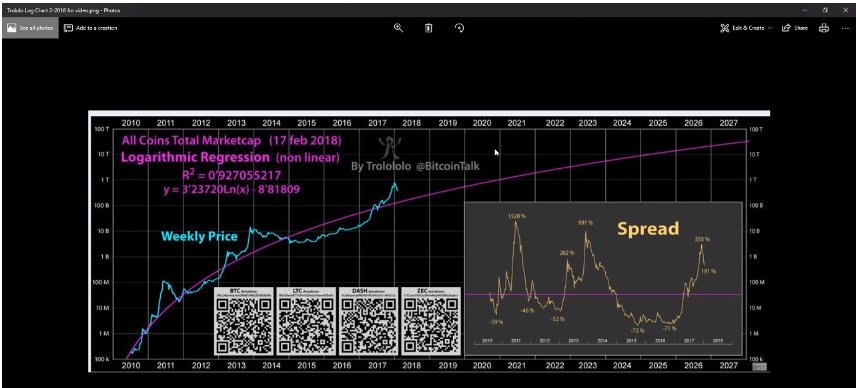
Task: Click the 191 % label on spread chart
Action: [709, 271]
